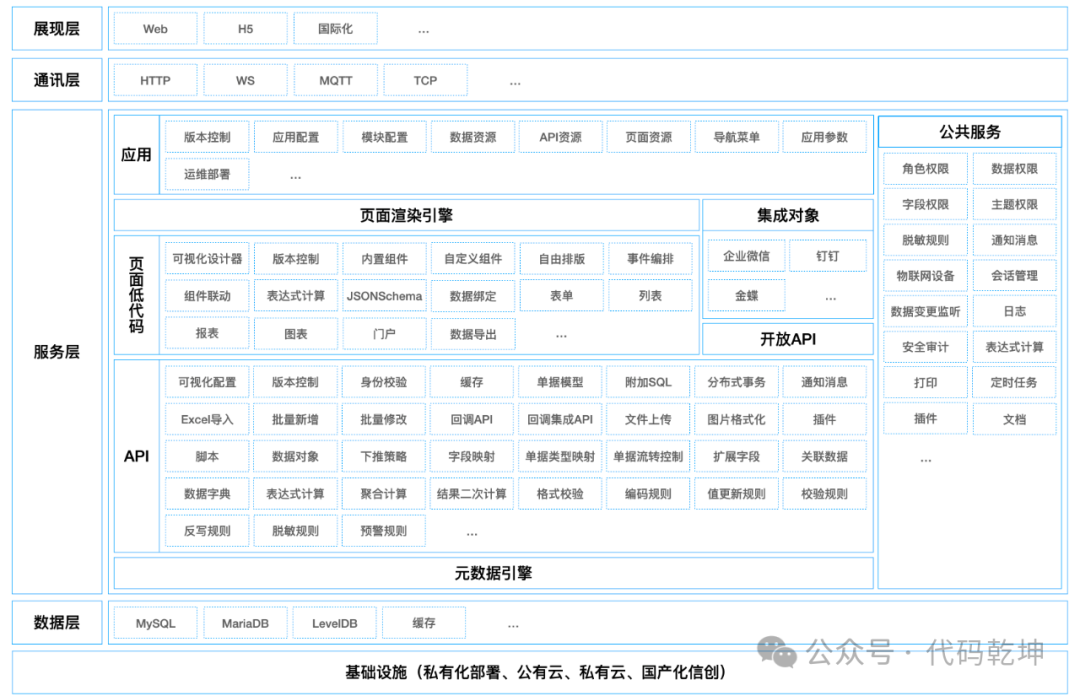This screenshot has width=1080, height=696.
Task: Click the 国际化 box
Action: coord(335,29)
